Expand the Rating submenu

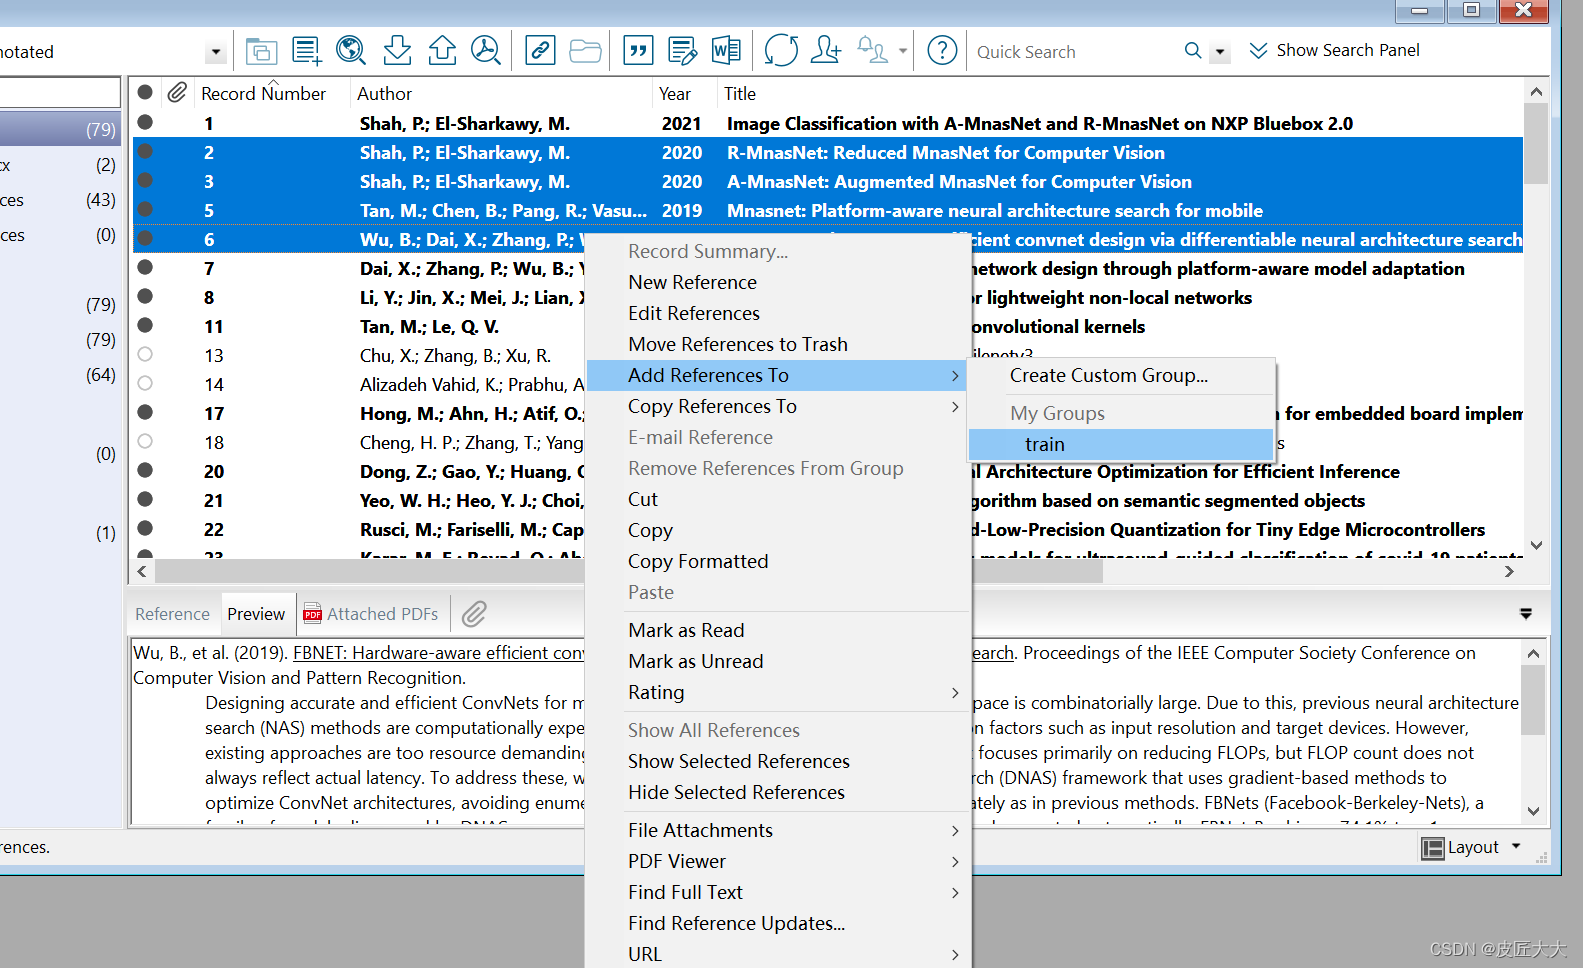[777, 692]
